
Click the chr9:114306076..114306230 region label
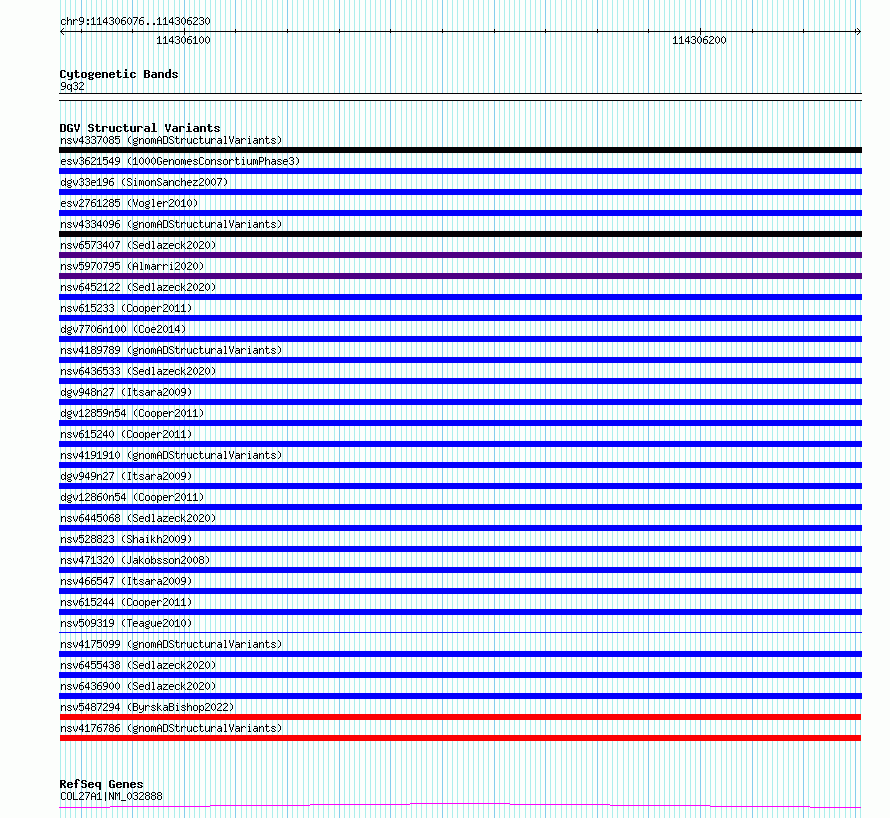135,22
